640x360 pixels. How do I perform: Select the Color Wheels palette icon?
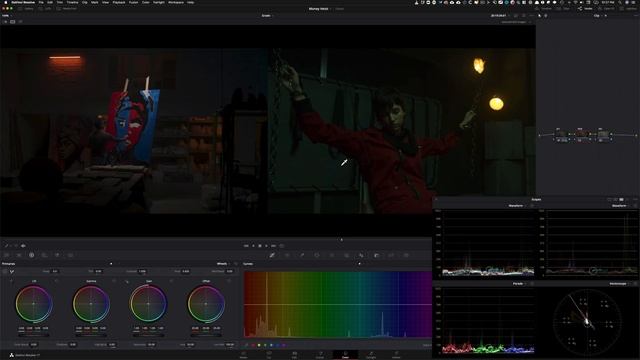[31, 255]
